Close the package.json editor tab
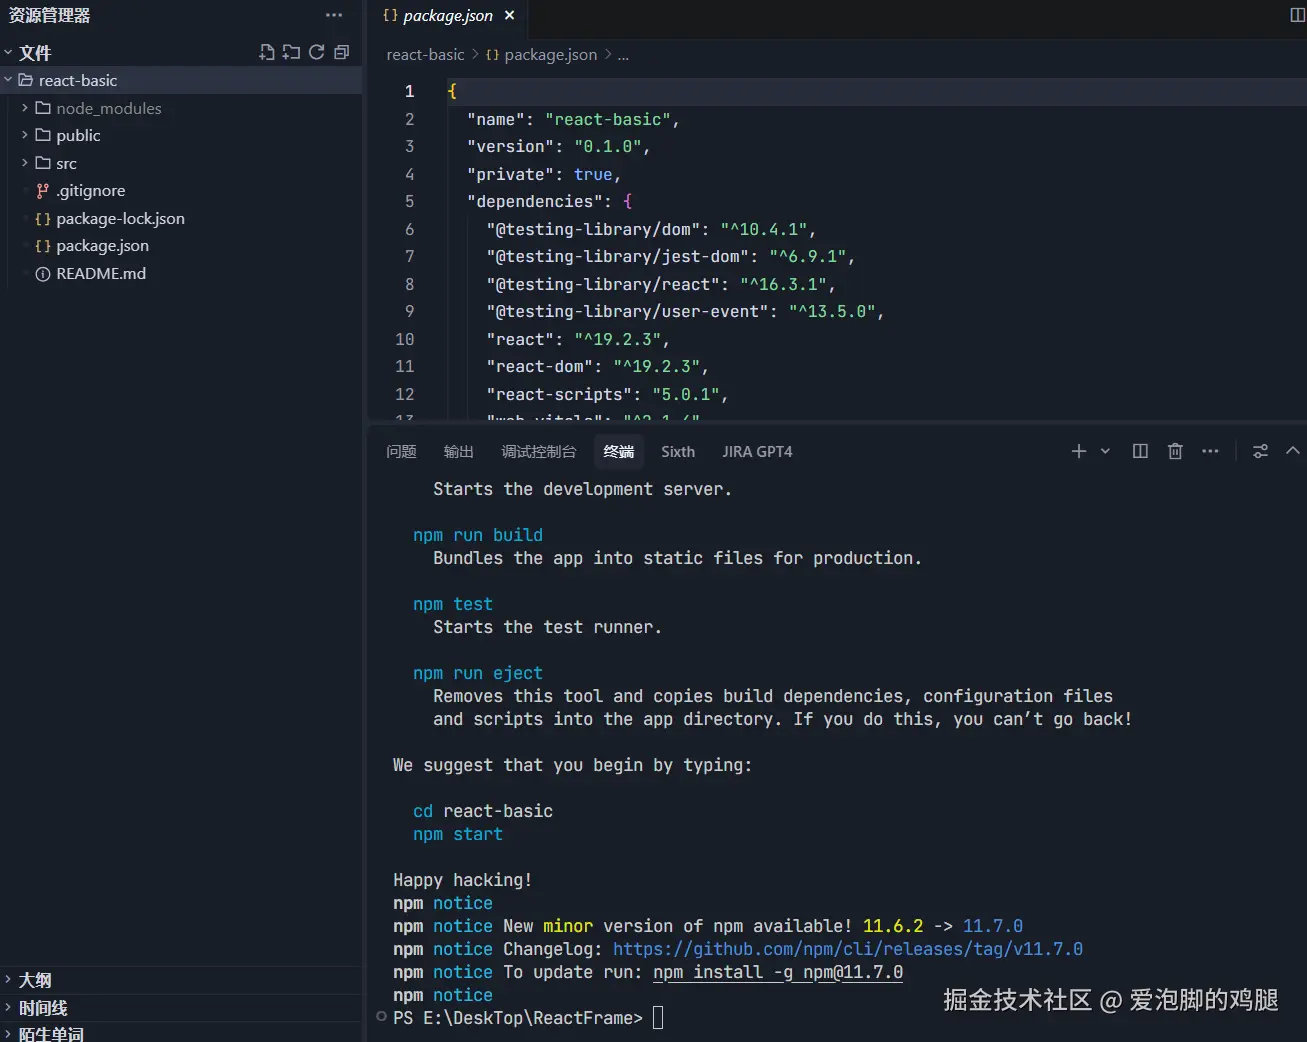The height and width of the screenshot is (1042, 1307). (509, 15)
